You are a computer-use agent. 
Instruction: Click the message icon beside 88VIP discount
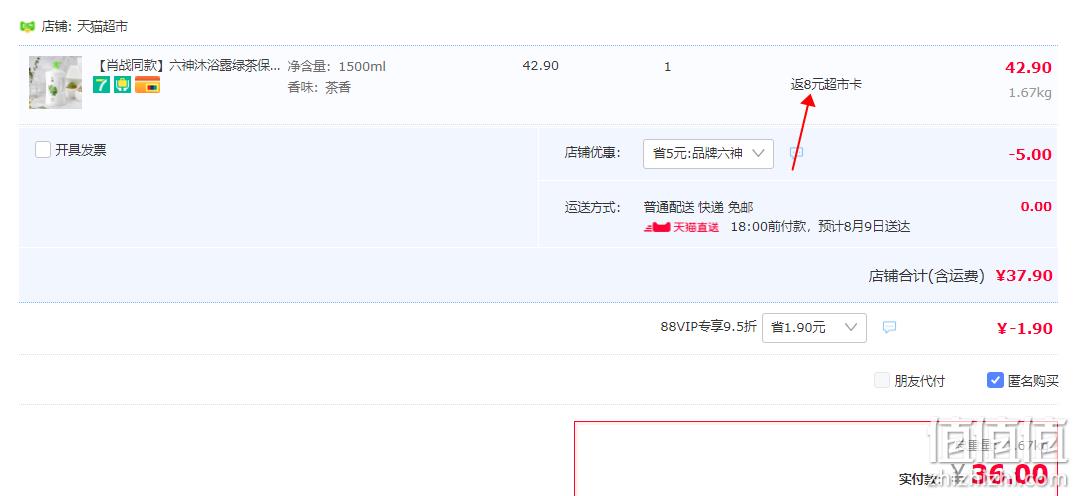pos(889,327)
